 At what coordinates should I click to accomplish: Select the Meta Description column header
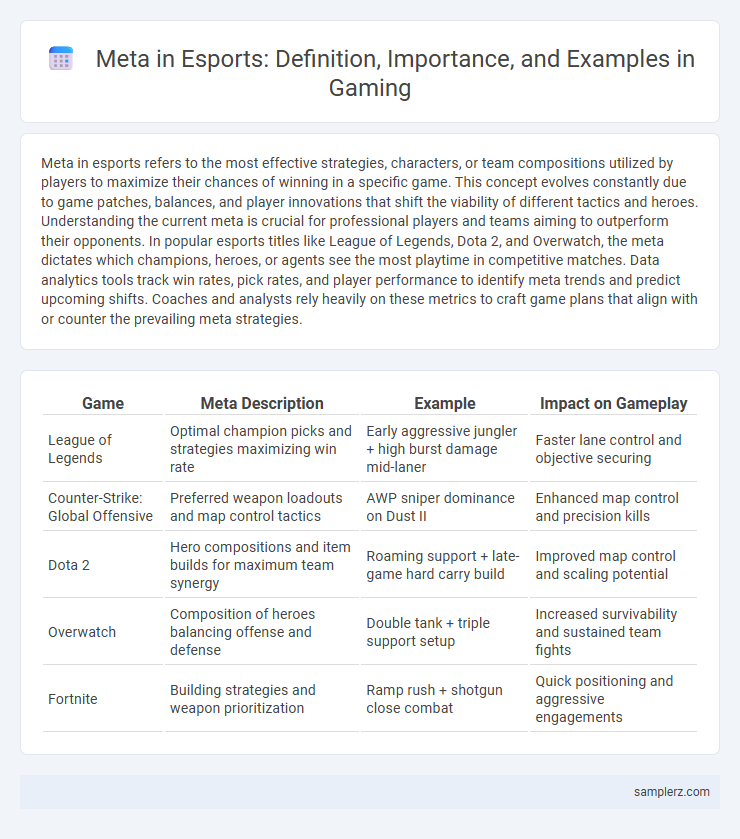click(262, 403)
